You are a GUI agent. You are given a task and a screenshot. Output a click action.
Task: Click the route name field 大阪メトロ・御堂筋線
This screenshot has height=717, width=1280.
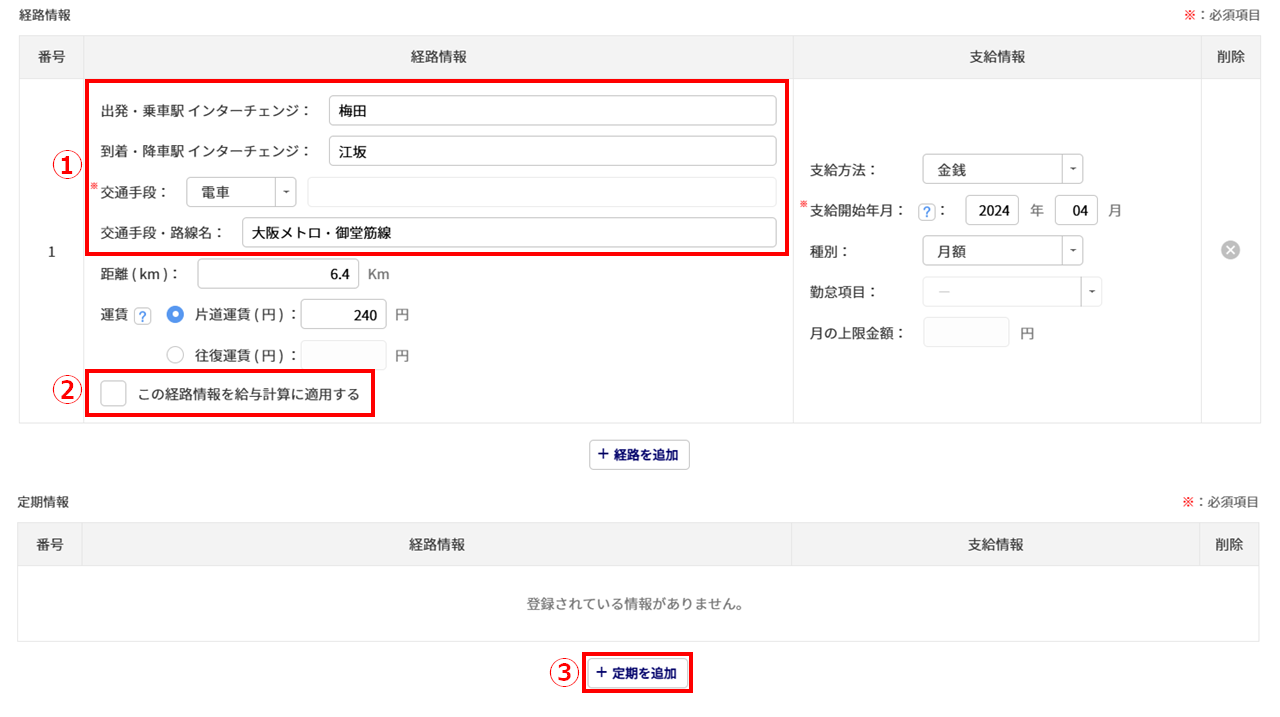pos(509,232)
